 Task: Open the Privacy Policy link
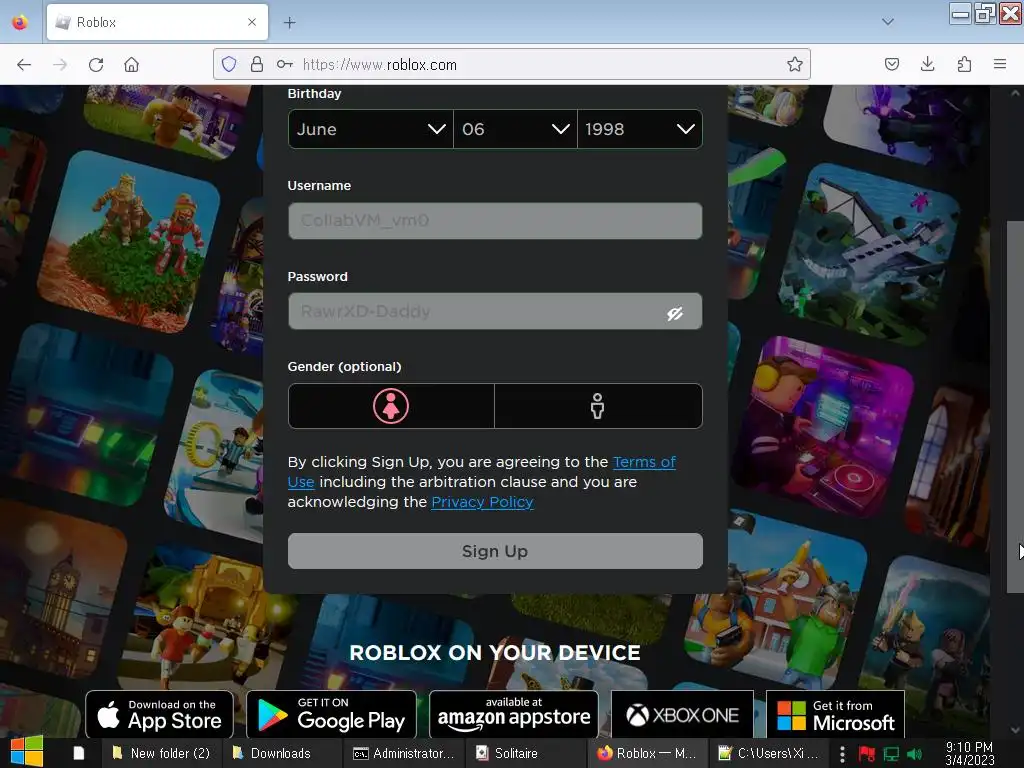pyautogui.click(x=483, y=502)
